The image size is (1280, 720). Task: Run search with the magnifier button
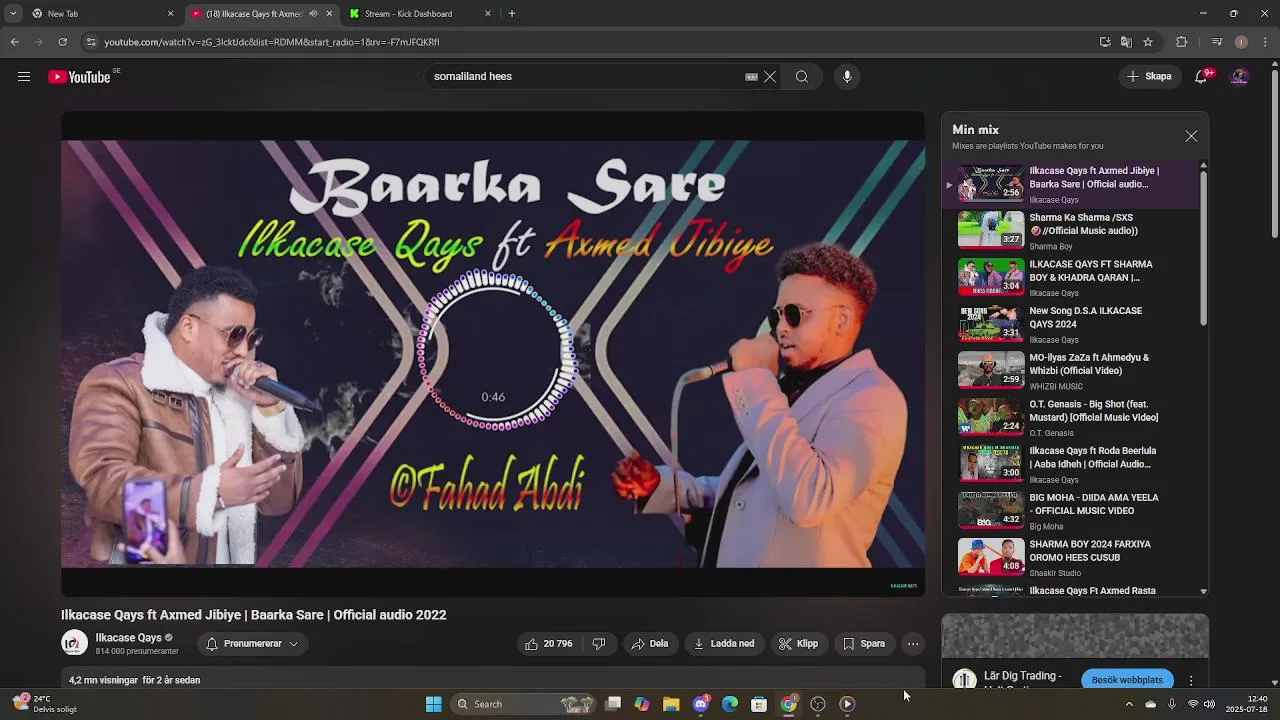pyautogui.click(x=802, y=77)
